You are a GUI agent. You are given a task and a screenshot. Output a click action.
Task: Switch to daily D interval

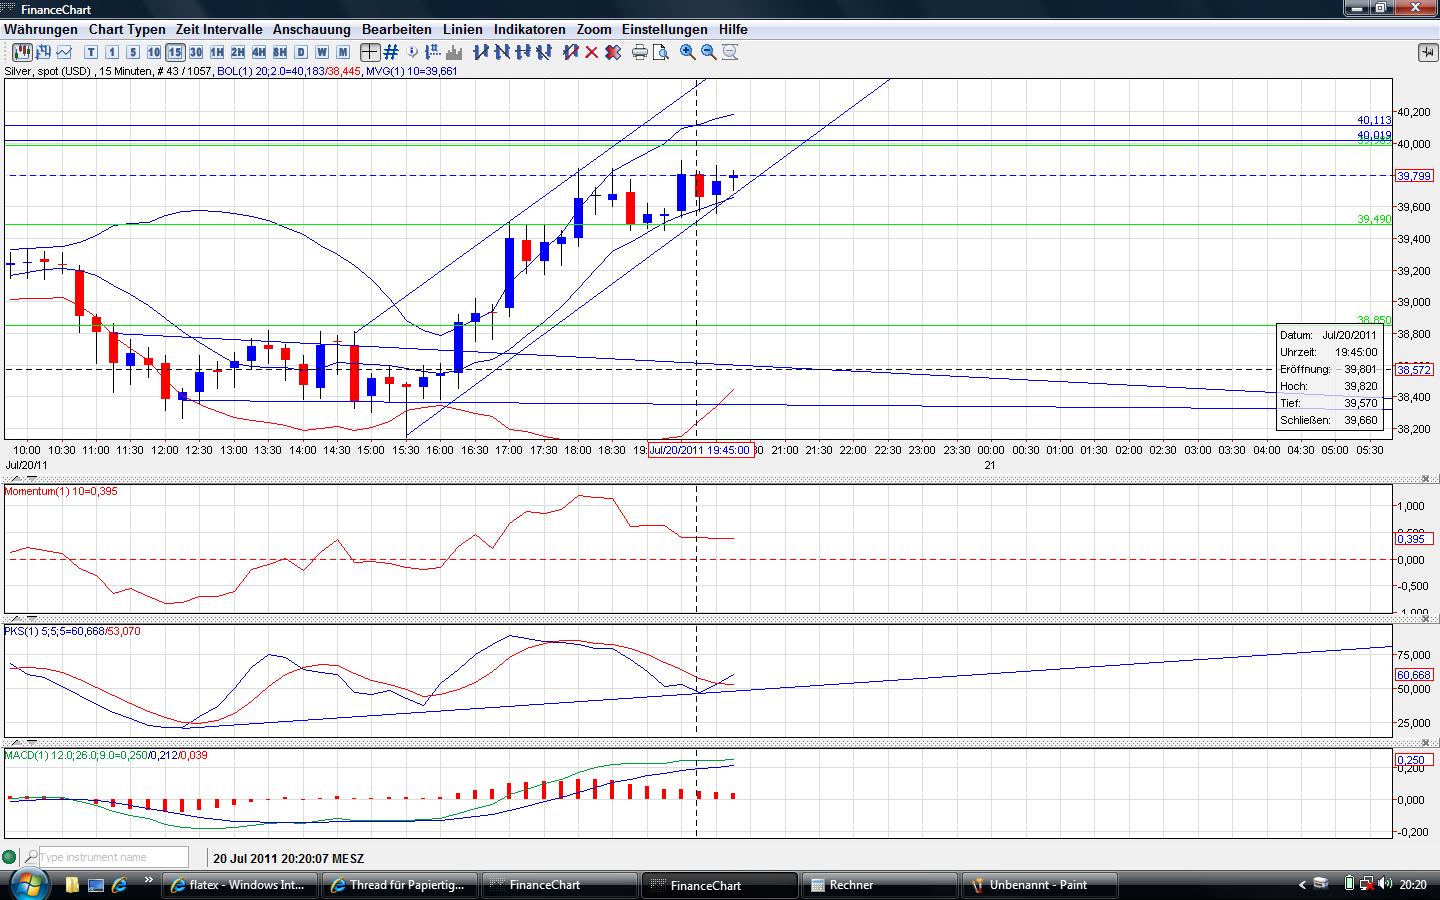(x=301, y=52)
